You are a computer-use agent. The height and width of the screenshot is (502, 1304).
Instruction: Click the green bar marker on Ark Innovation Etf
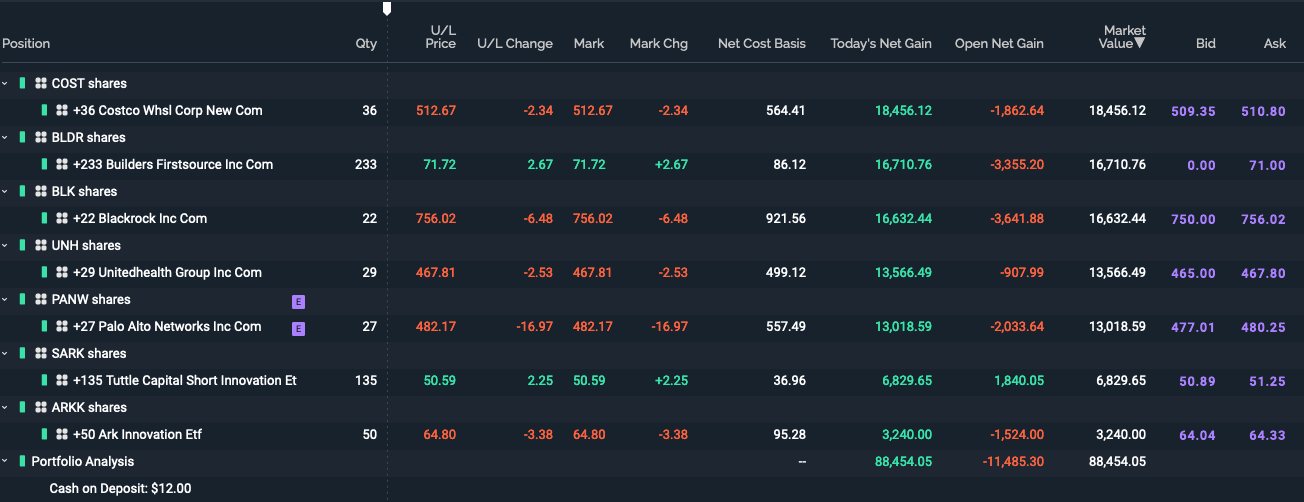point(44,434)
